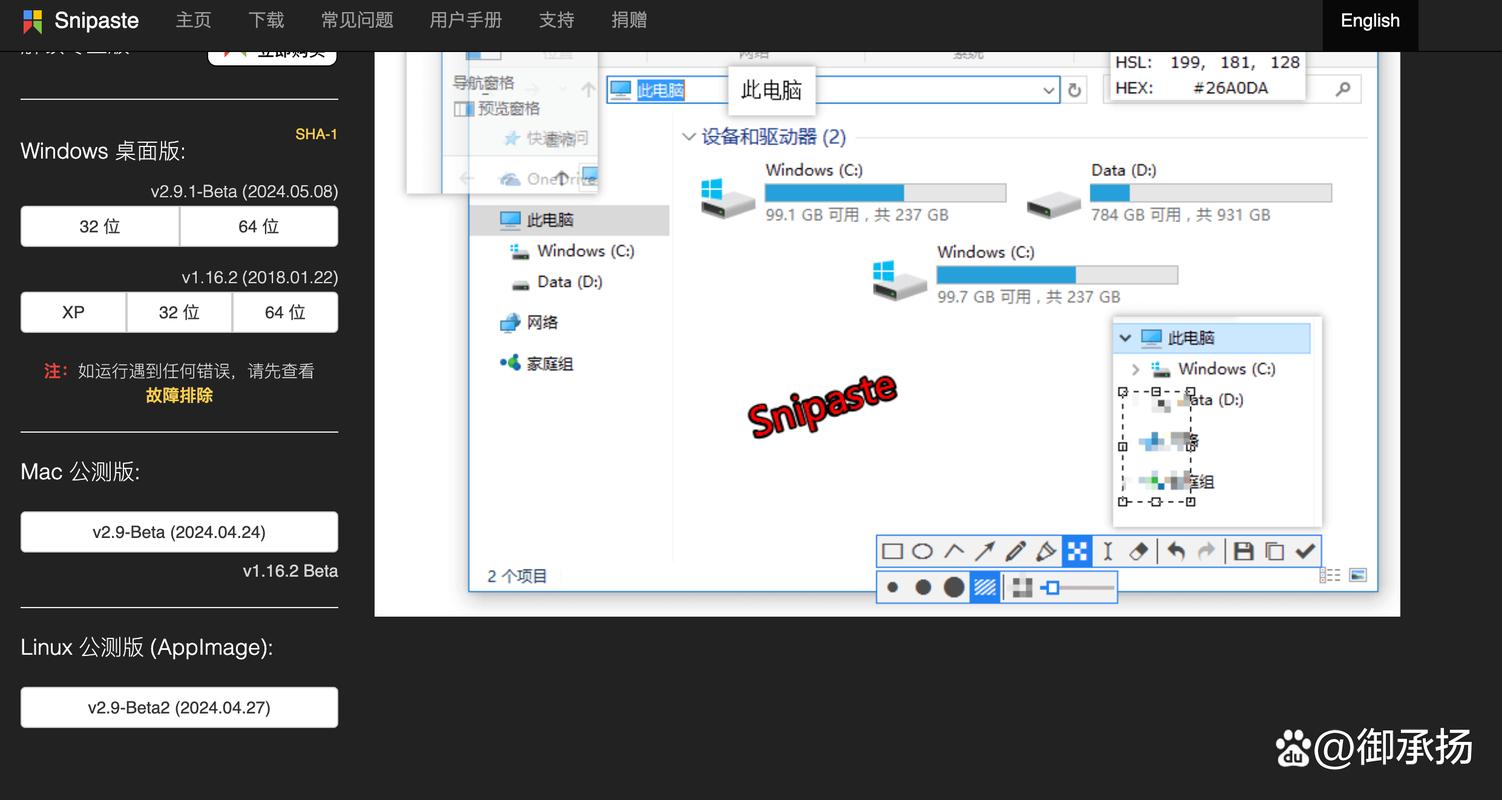The image size is (1502, 800).
Task: Click the Explorer search magnifier icon
Action: (x=1343, y=89)
